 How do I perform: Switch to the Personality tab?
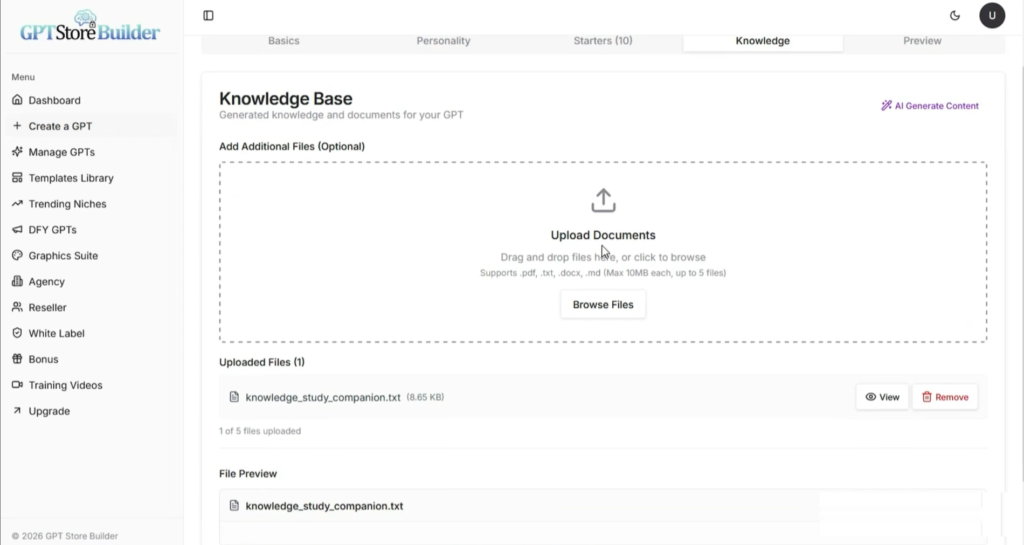coord(443,41)
